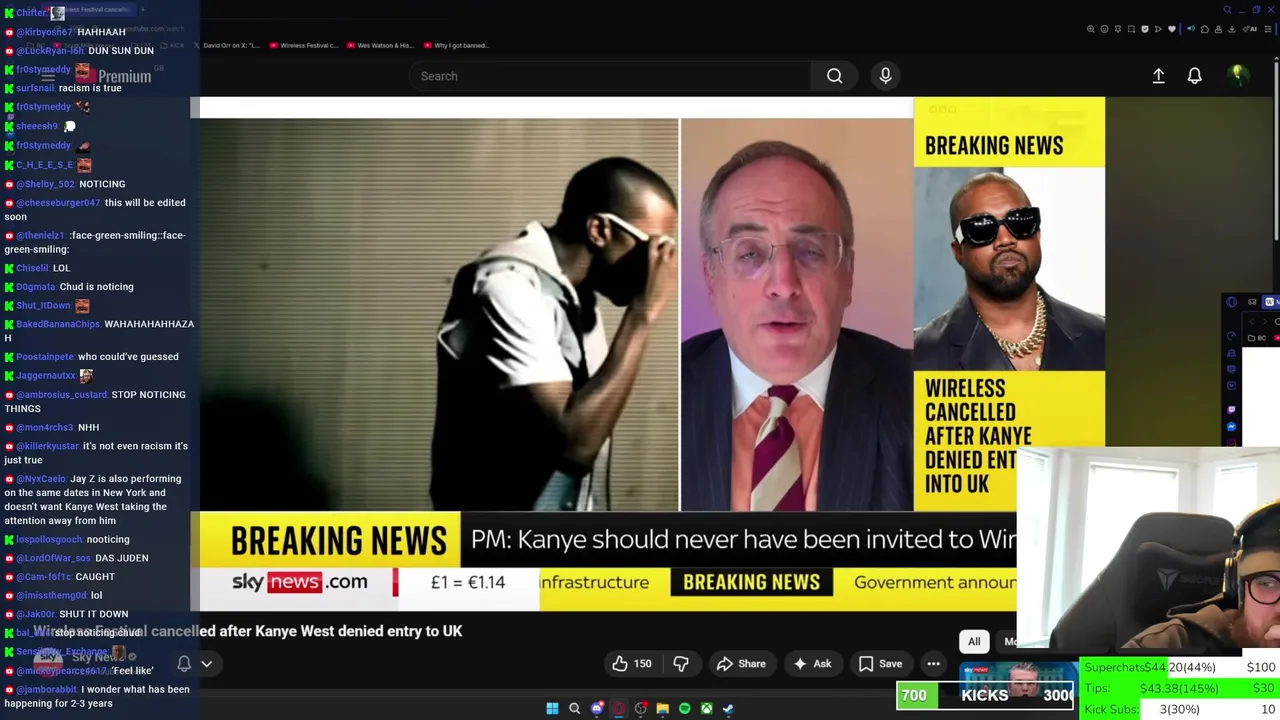Toggle the Sky News channel notification bell
The width and height of the screenshot is (1280, 720).
(184, 663)
